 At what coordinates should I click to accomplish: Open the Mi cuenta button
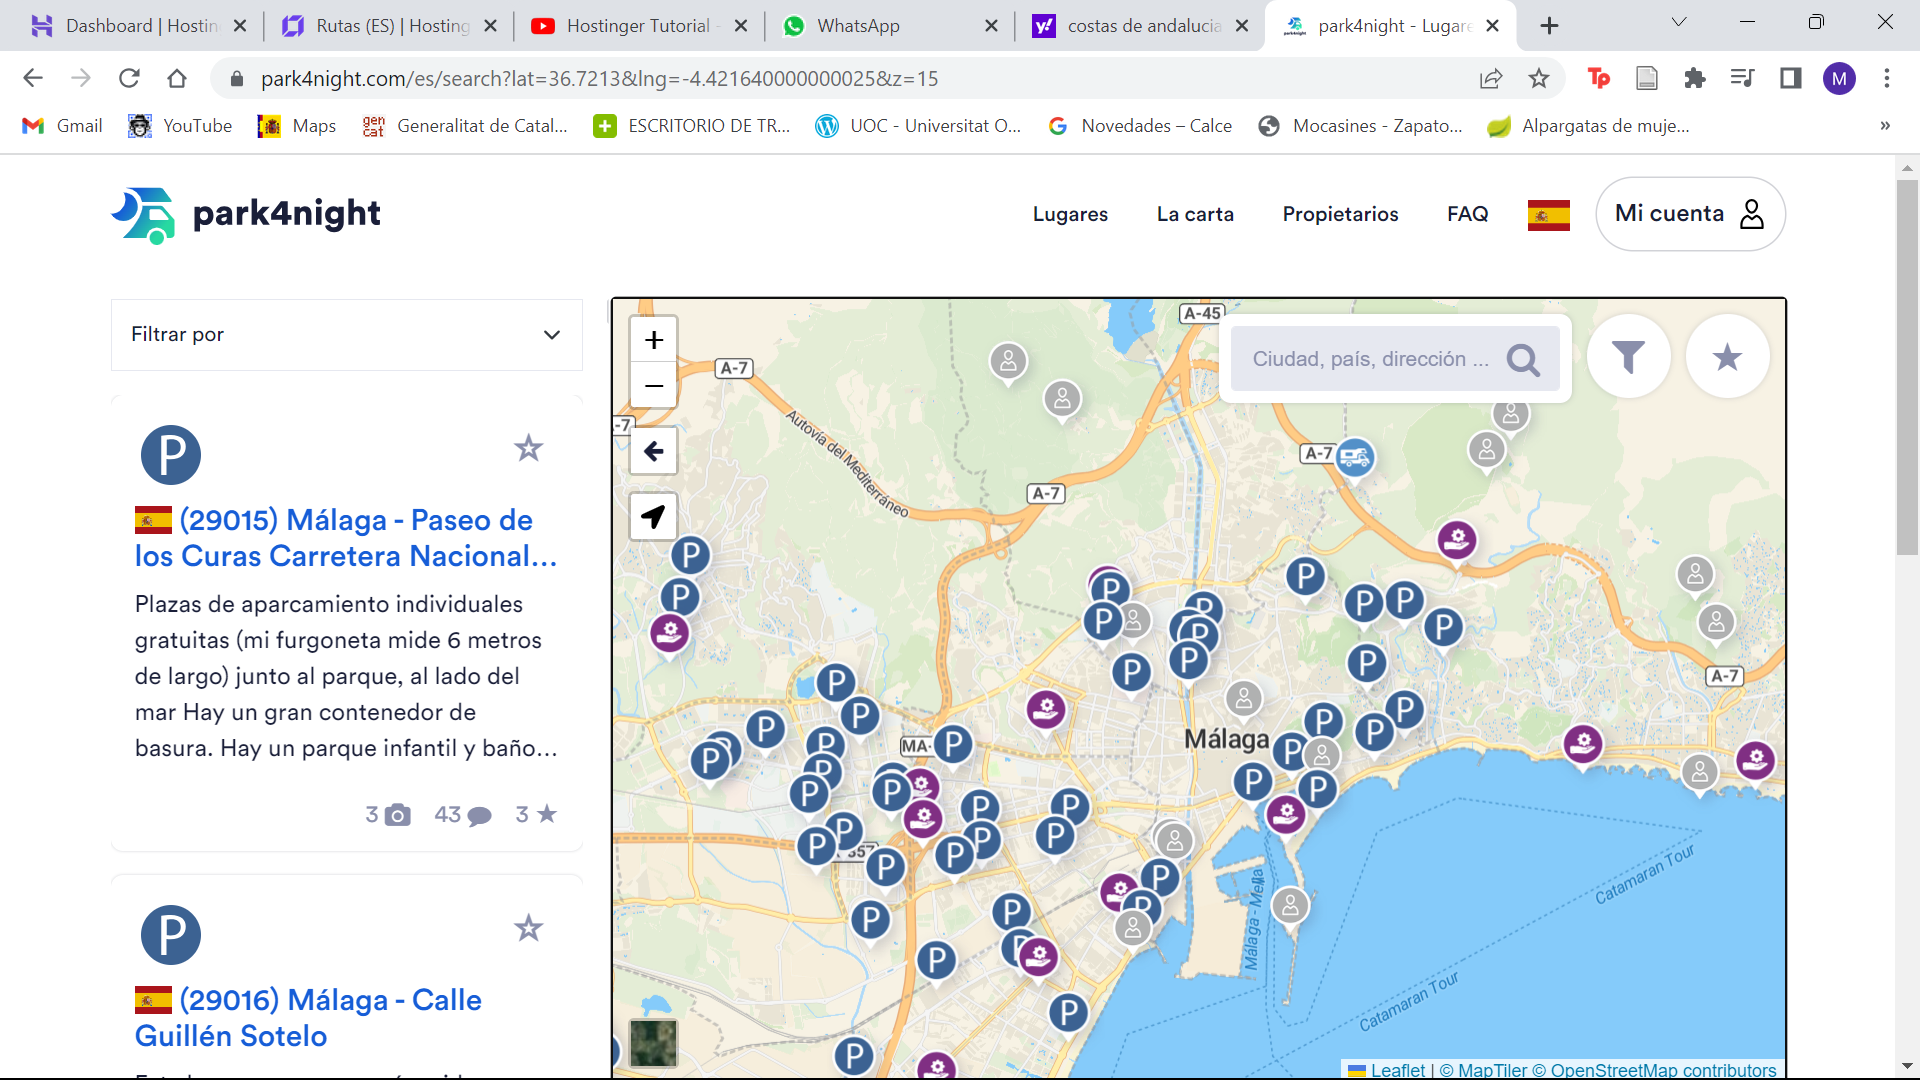click(1690, 214)
